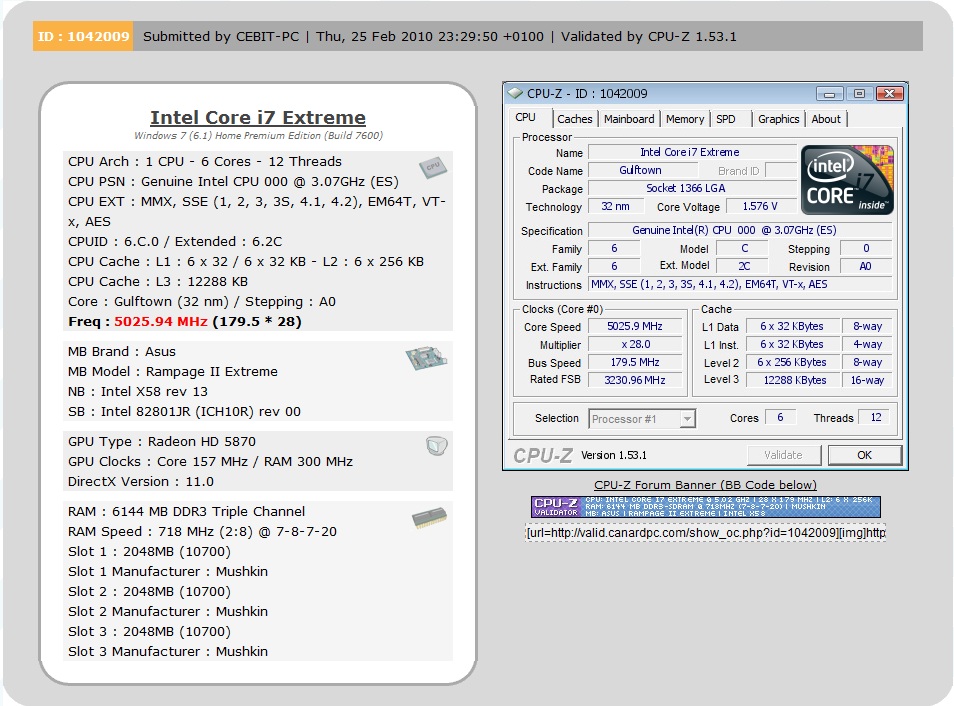Image resolution: width=954 pixels, height=706 pixels.
Task: Click the Ext. Model value 2C
Action: 743,266
